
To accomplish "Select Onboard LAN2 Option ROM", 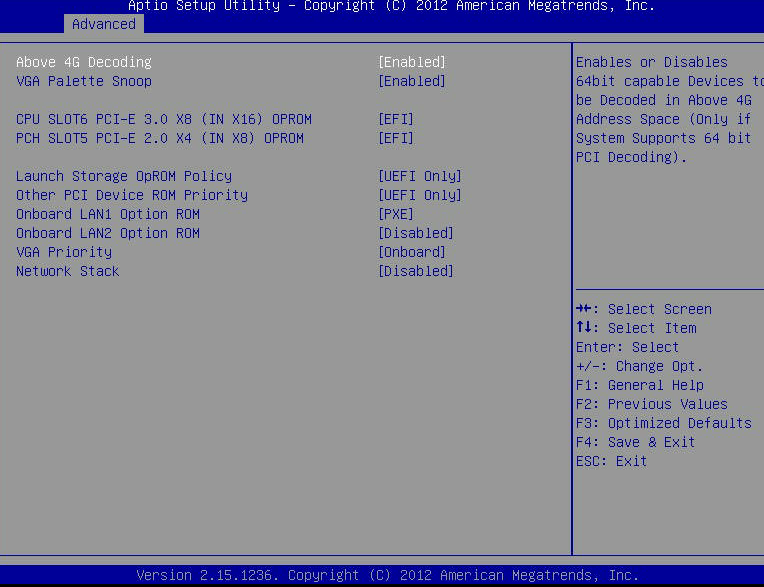I will click(108, 233).
